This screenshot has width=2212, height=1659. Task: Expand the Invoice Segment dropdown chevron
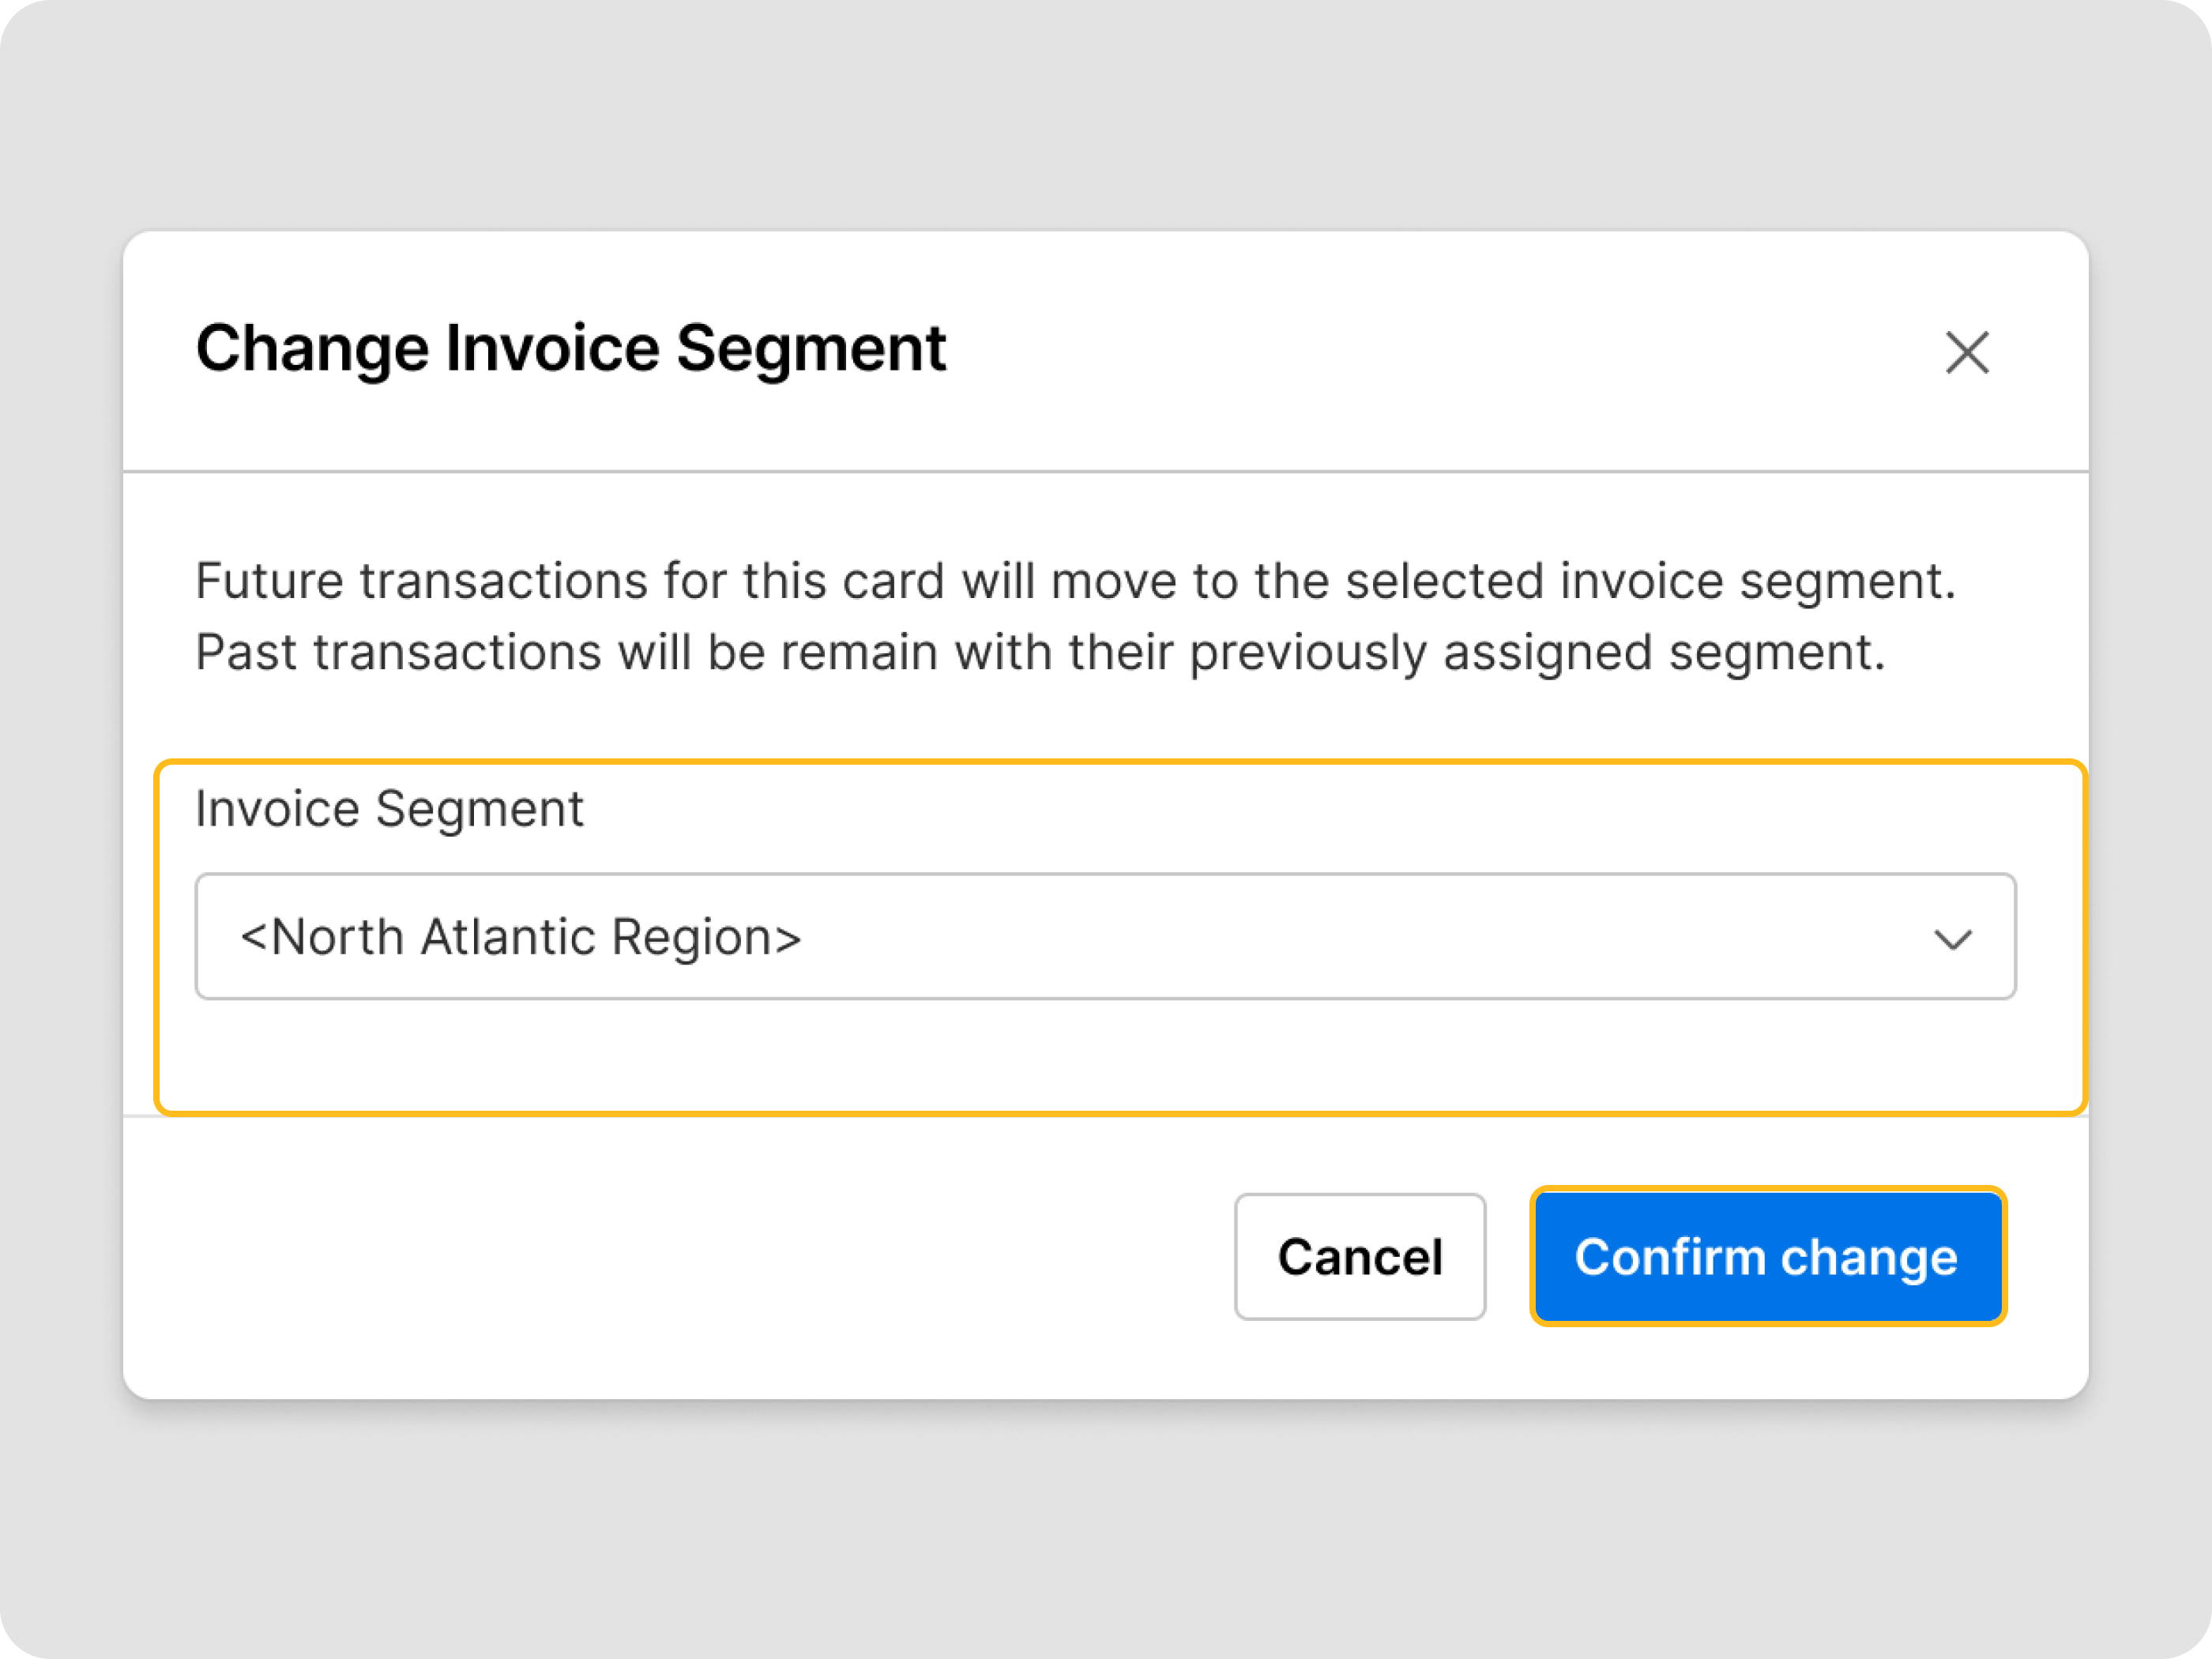point(1951,938)
